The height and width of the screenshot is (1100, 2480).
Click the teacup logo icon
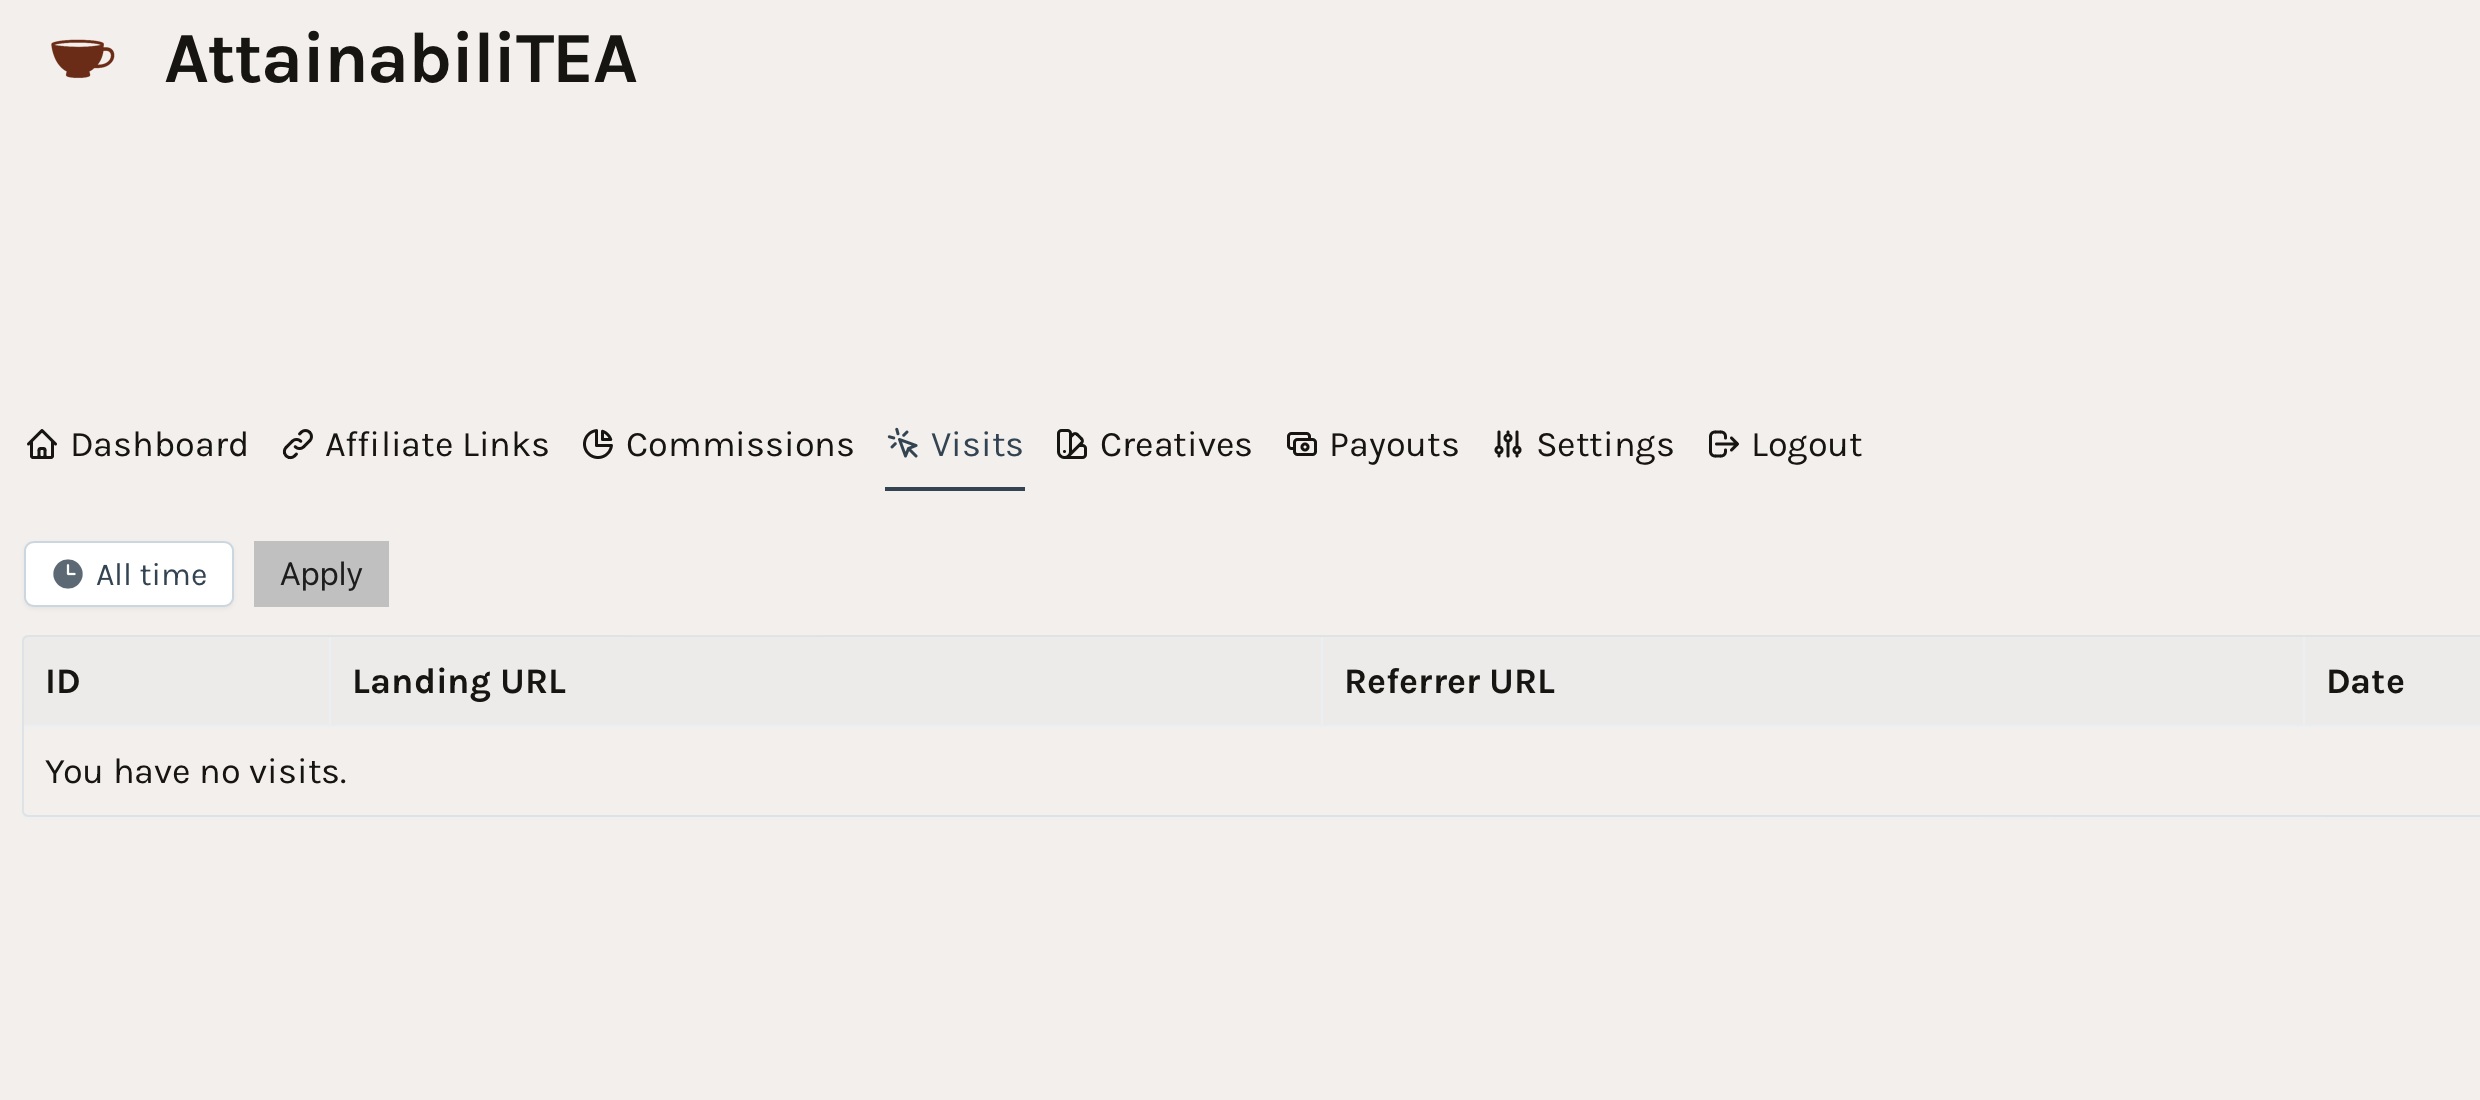(82, 59)
